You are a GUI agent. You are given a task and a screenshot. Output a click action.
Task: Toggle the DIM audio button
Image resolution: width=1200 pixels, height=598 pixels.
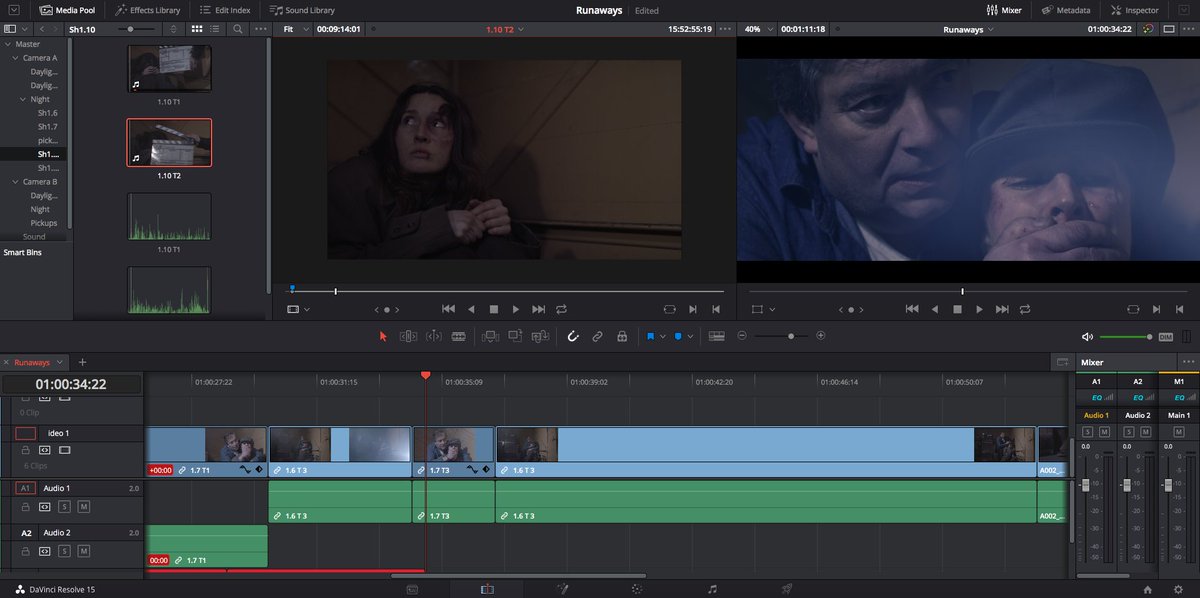click(x=1166, y=337)
